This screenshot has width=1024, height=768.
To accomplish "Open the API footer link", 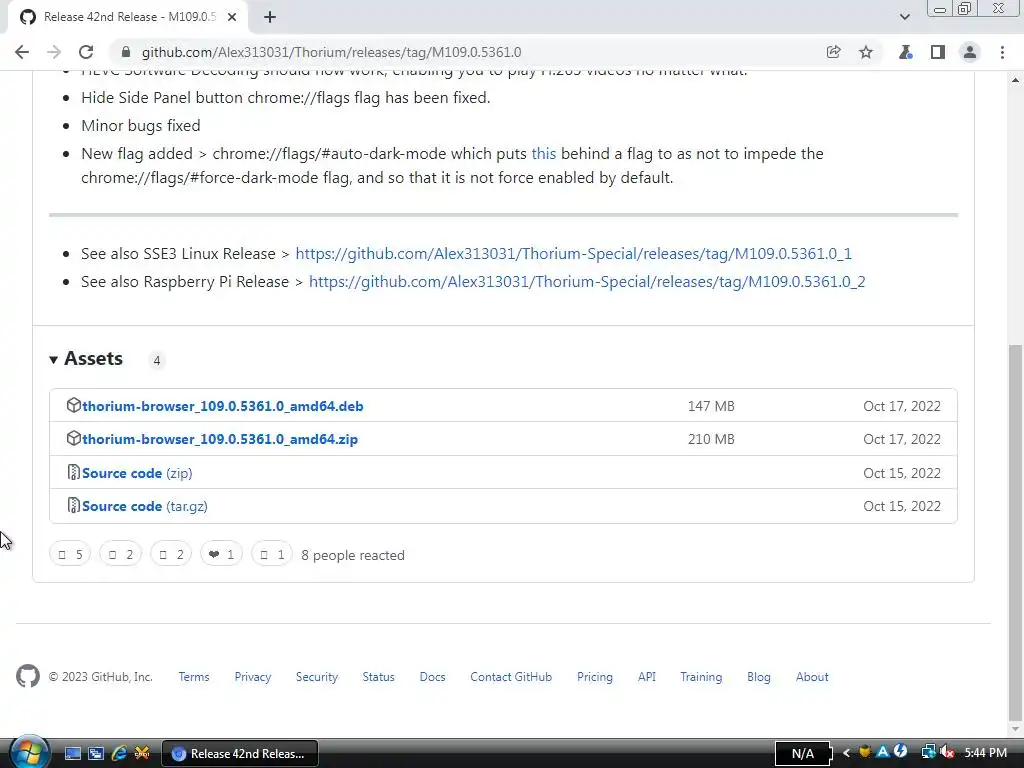I will click(x=647, y=677).
